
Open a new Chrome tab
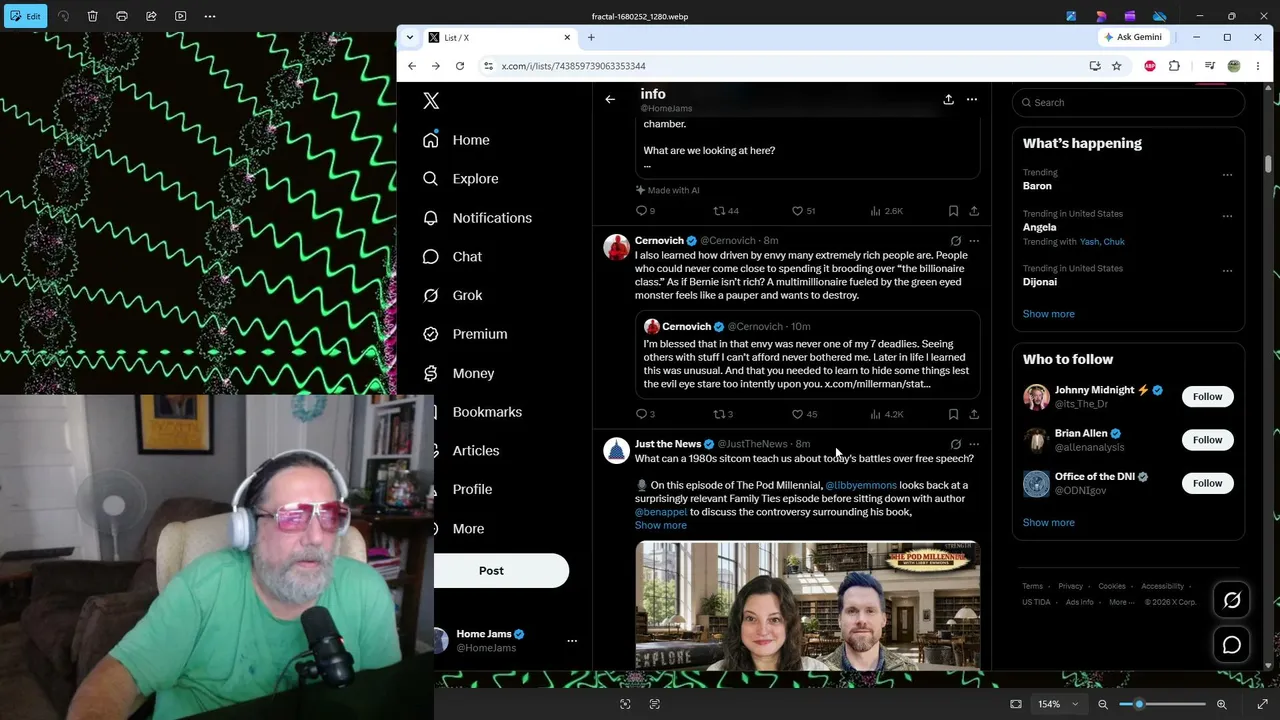tap(591, 37)
